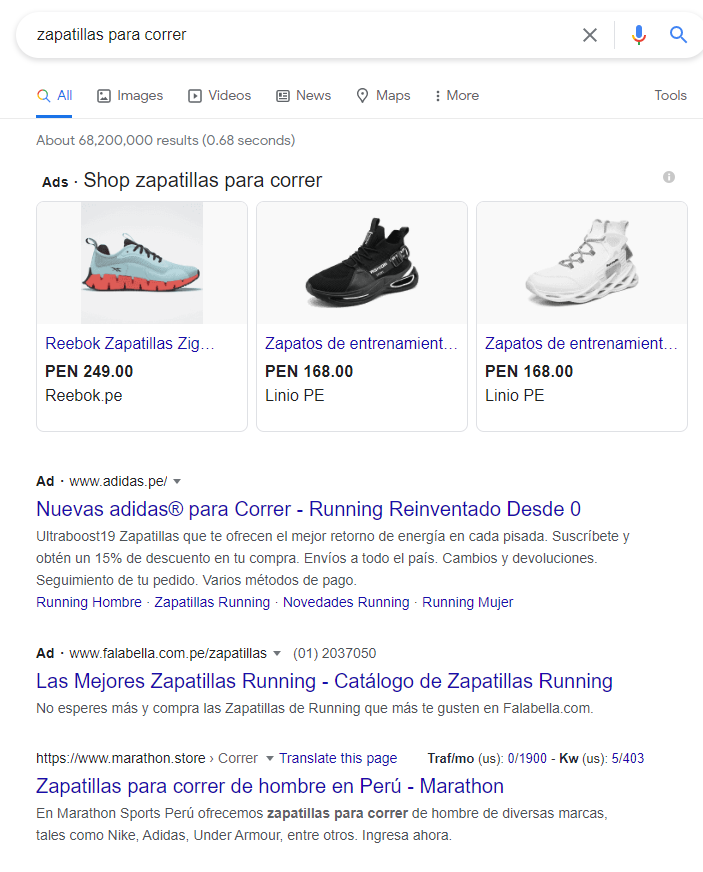Image resolution: width=703 pixels, height=872 pixels.
Task: Select the white Linio training shoe image
Action: click(x=582, y=263)
